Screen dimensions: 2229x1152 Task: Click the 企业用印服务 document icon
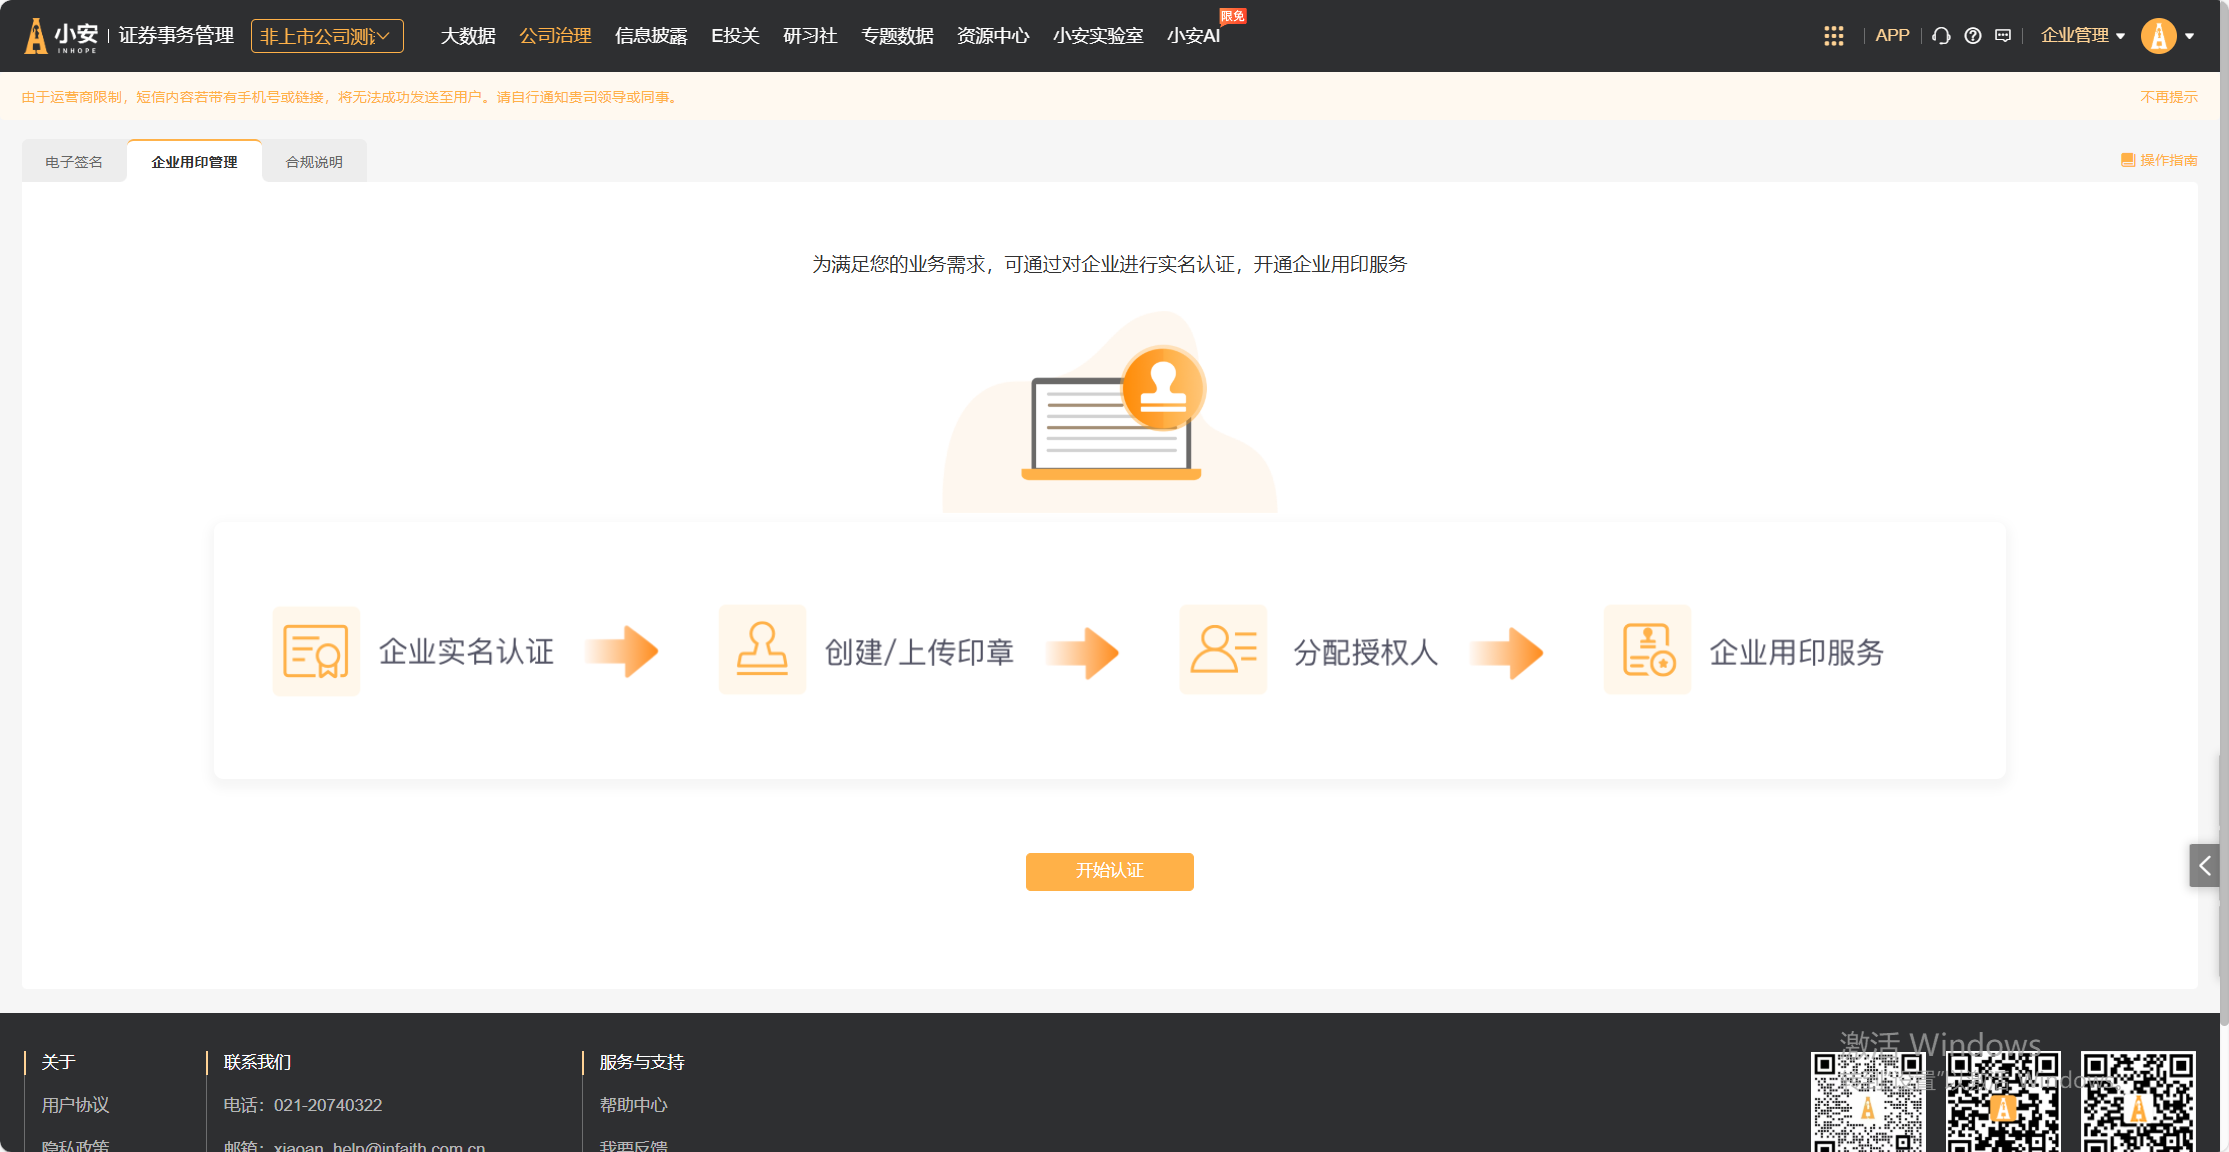tap(1647, 650)
